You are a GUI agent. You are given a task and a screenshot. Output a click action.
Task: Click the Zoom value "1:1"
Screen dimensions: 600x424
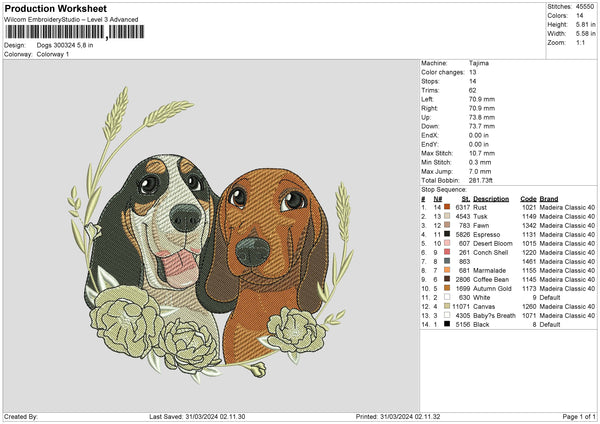click(x=580, y=42)
